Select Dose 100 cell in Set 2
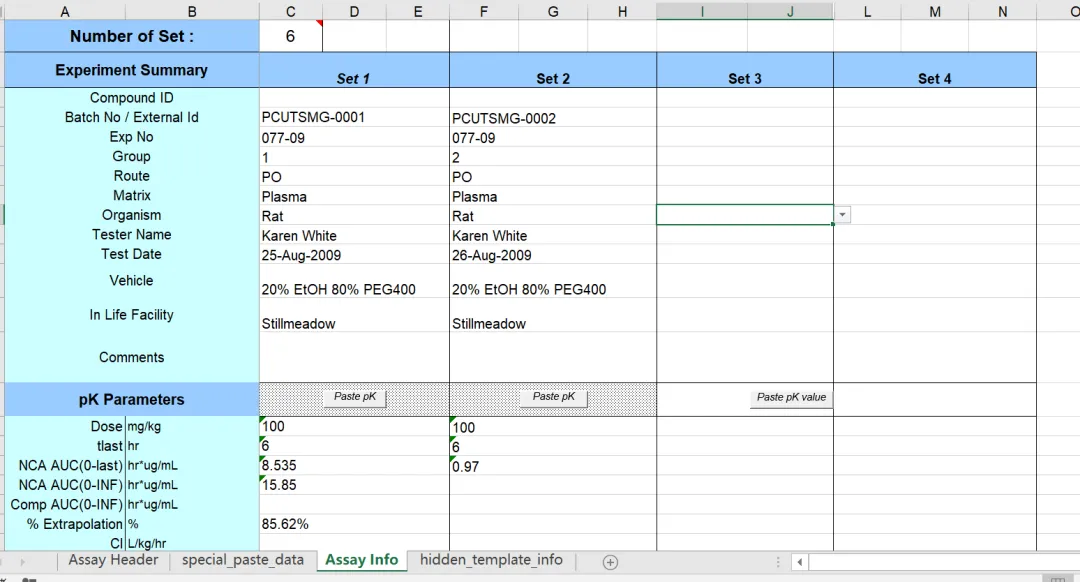Screen dimensions: 1080x582 [x=553, y=427]
